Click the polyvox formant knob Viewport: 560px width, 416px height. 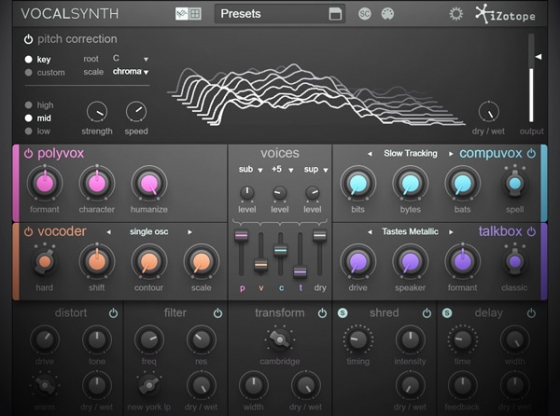(x=45, y=183)
